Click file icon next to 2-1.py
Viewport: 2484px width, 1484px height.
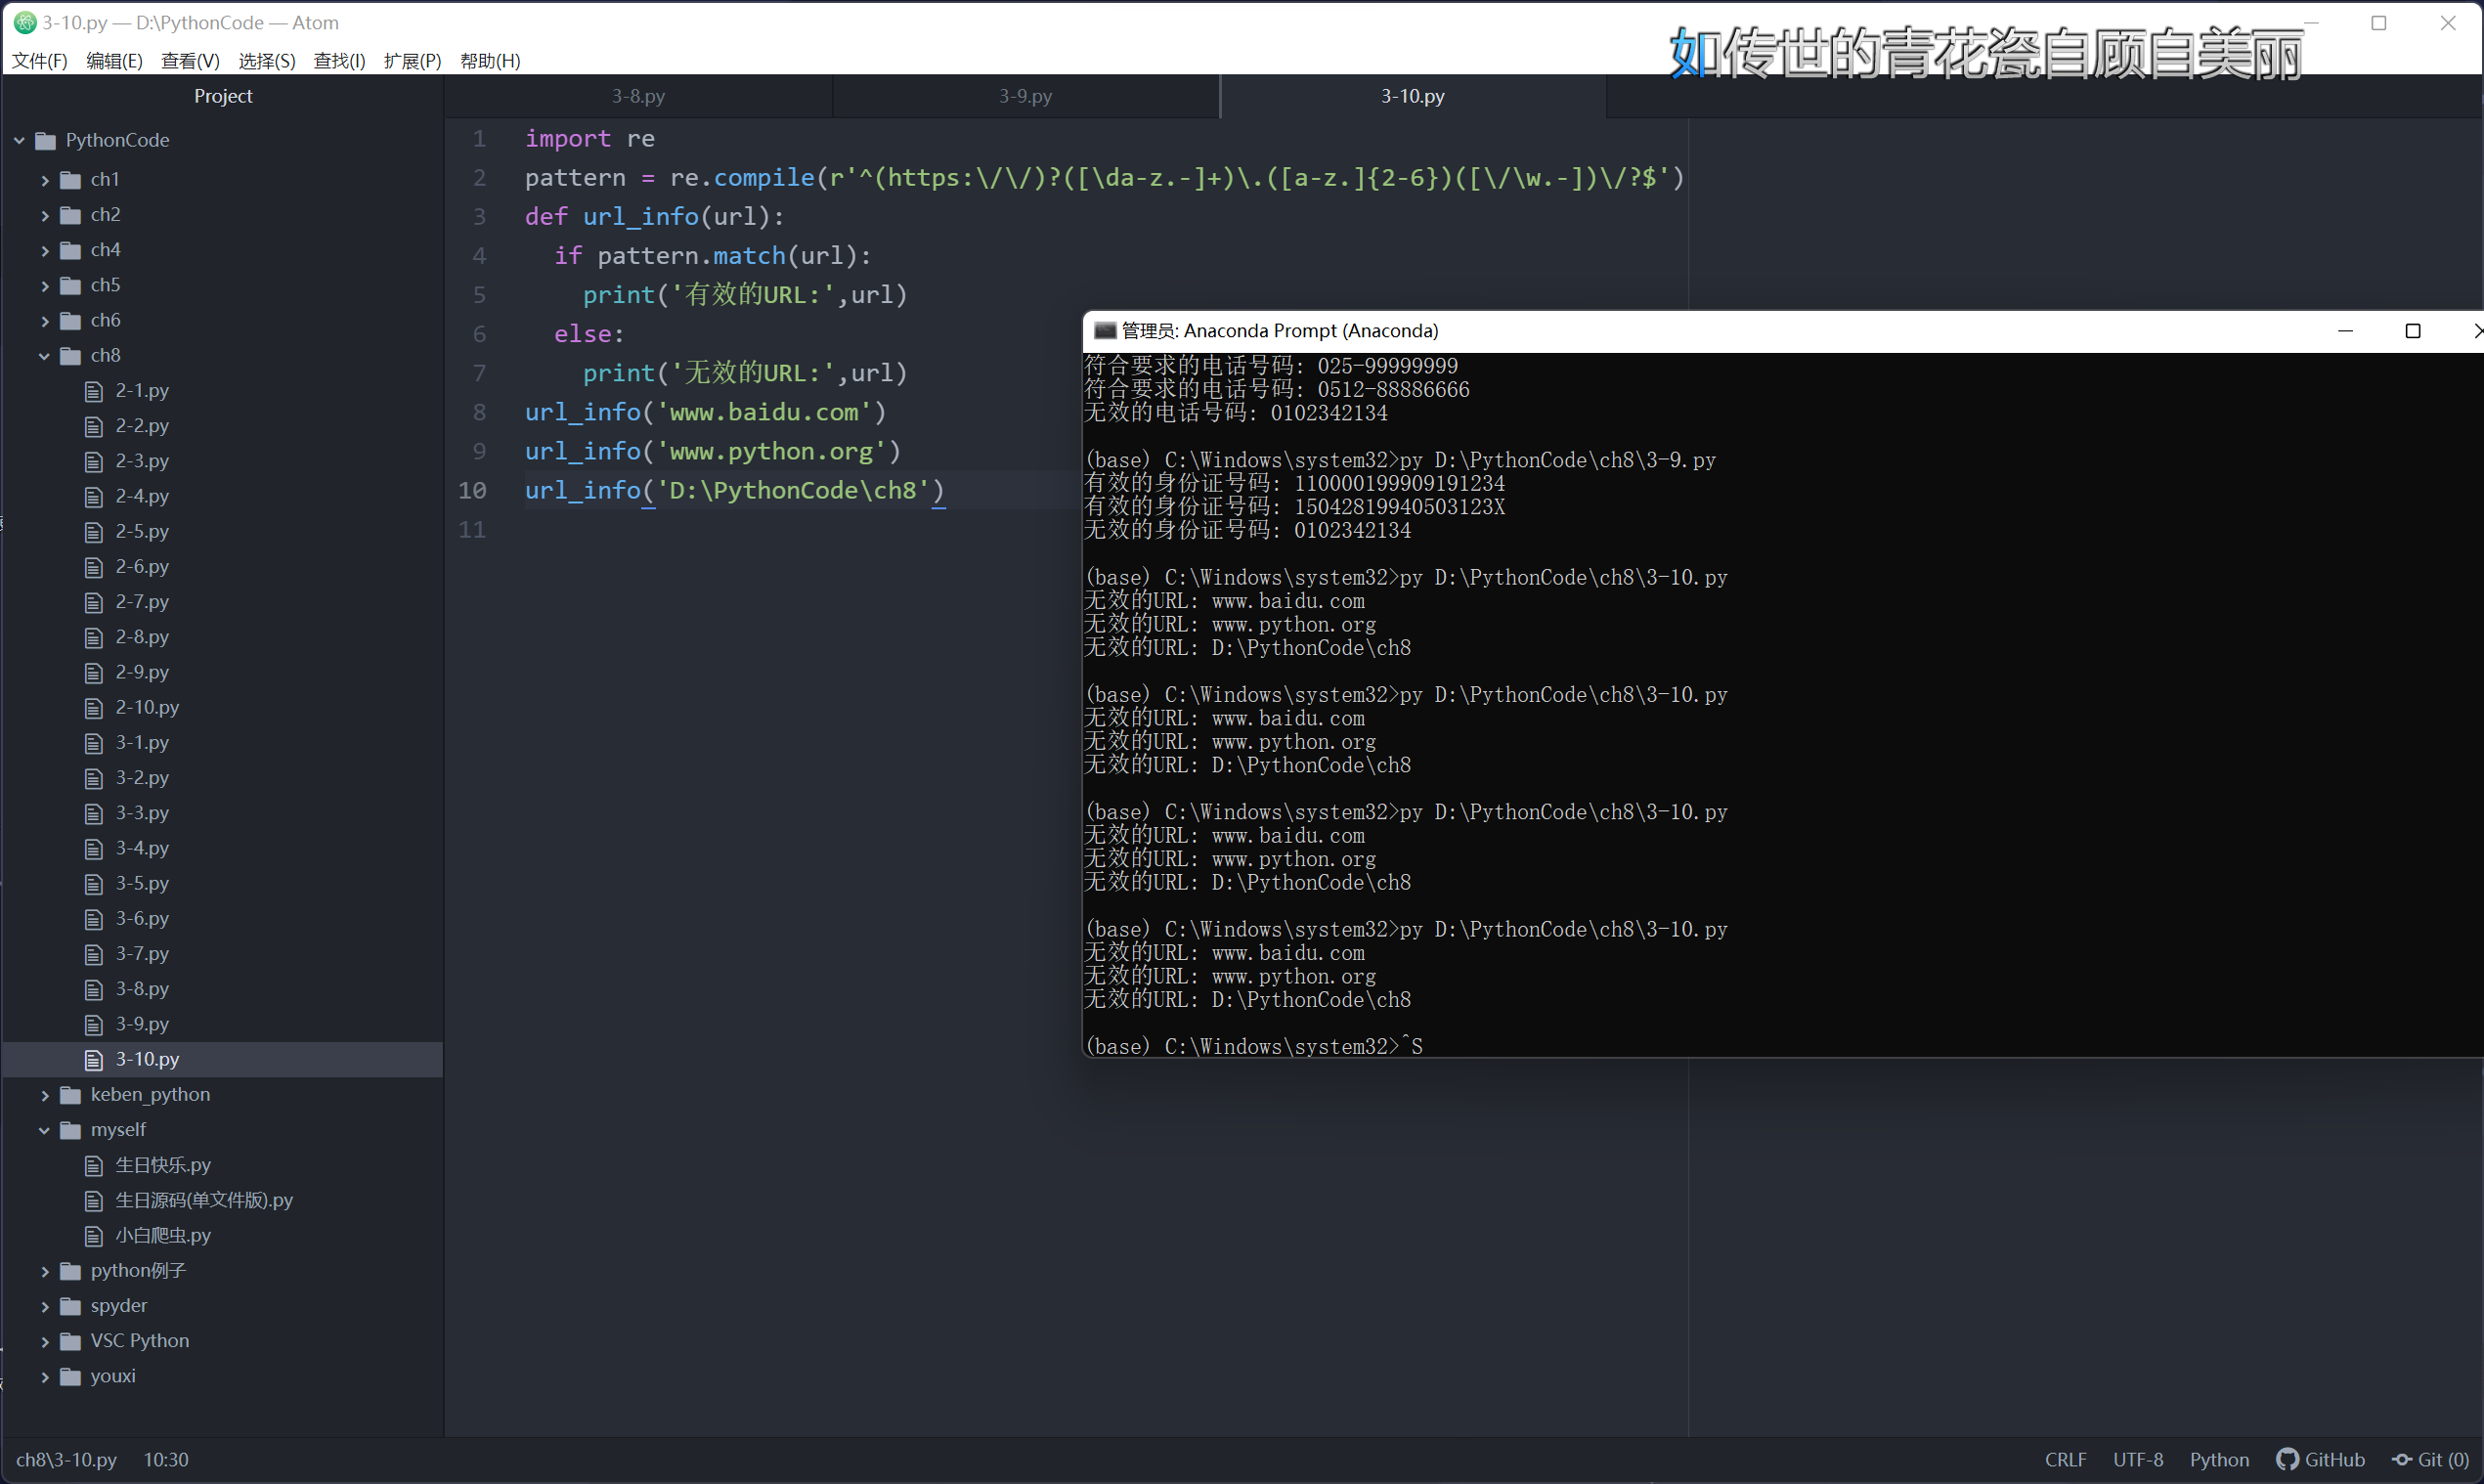pos(94,391)
